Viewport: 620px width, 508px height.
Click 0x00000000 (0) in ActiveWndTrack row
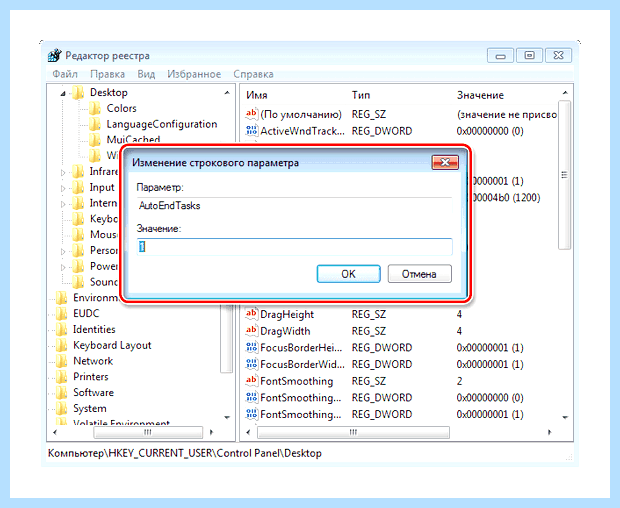click(x=490, y=131)
